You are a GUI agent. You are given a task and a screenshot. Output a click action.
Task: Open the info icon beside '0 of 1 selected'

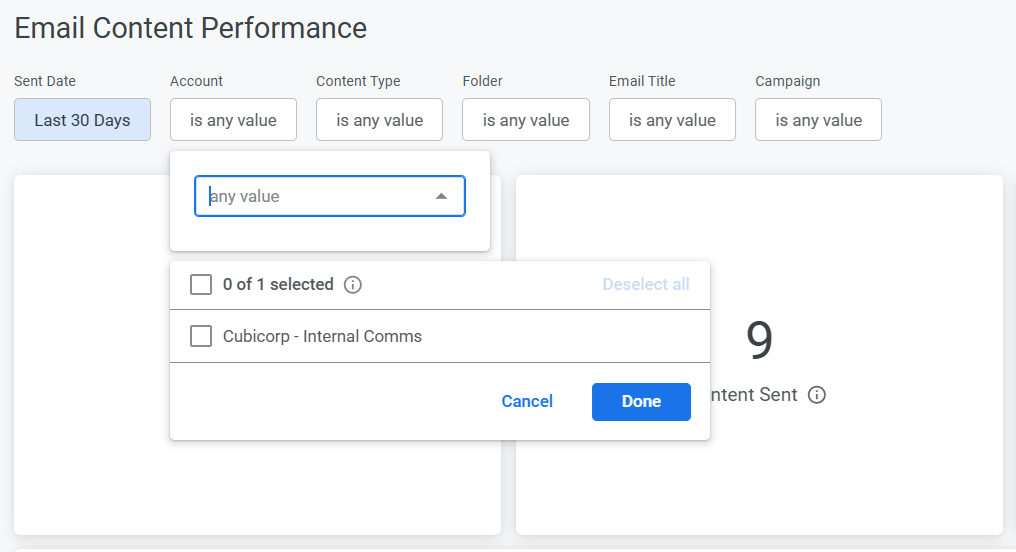tap(352, 284)
